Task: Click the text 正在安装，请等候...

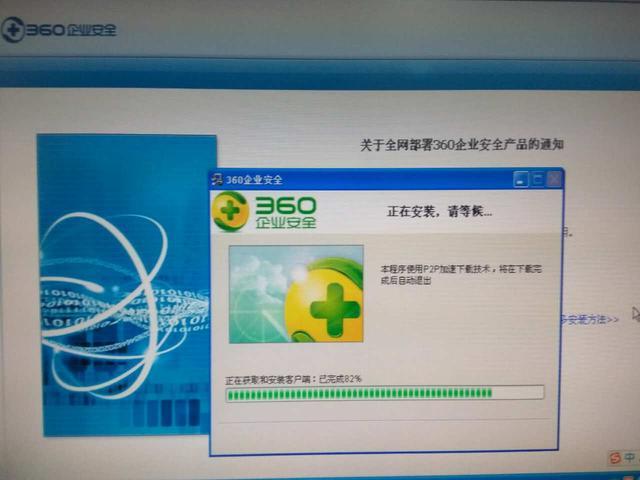Action: coord(439,211)
